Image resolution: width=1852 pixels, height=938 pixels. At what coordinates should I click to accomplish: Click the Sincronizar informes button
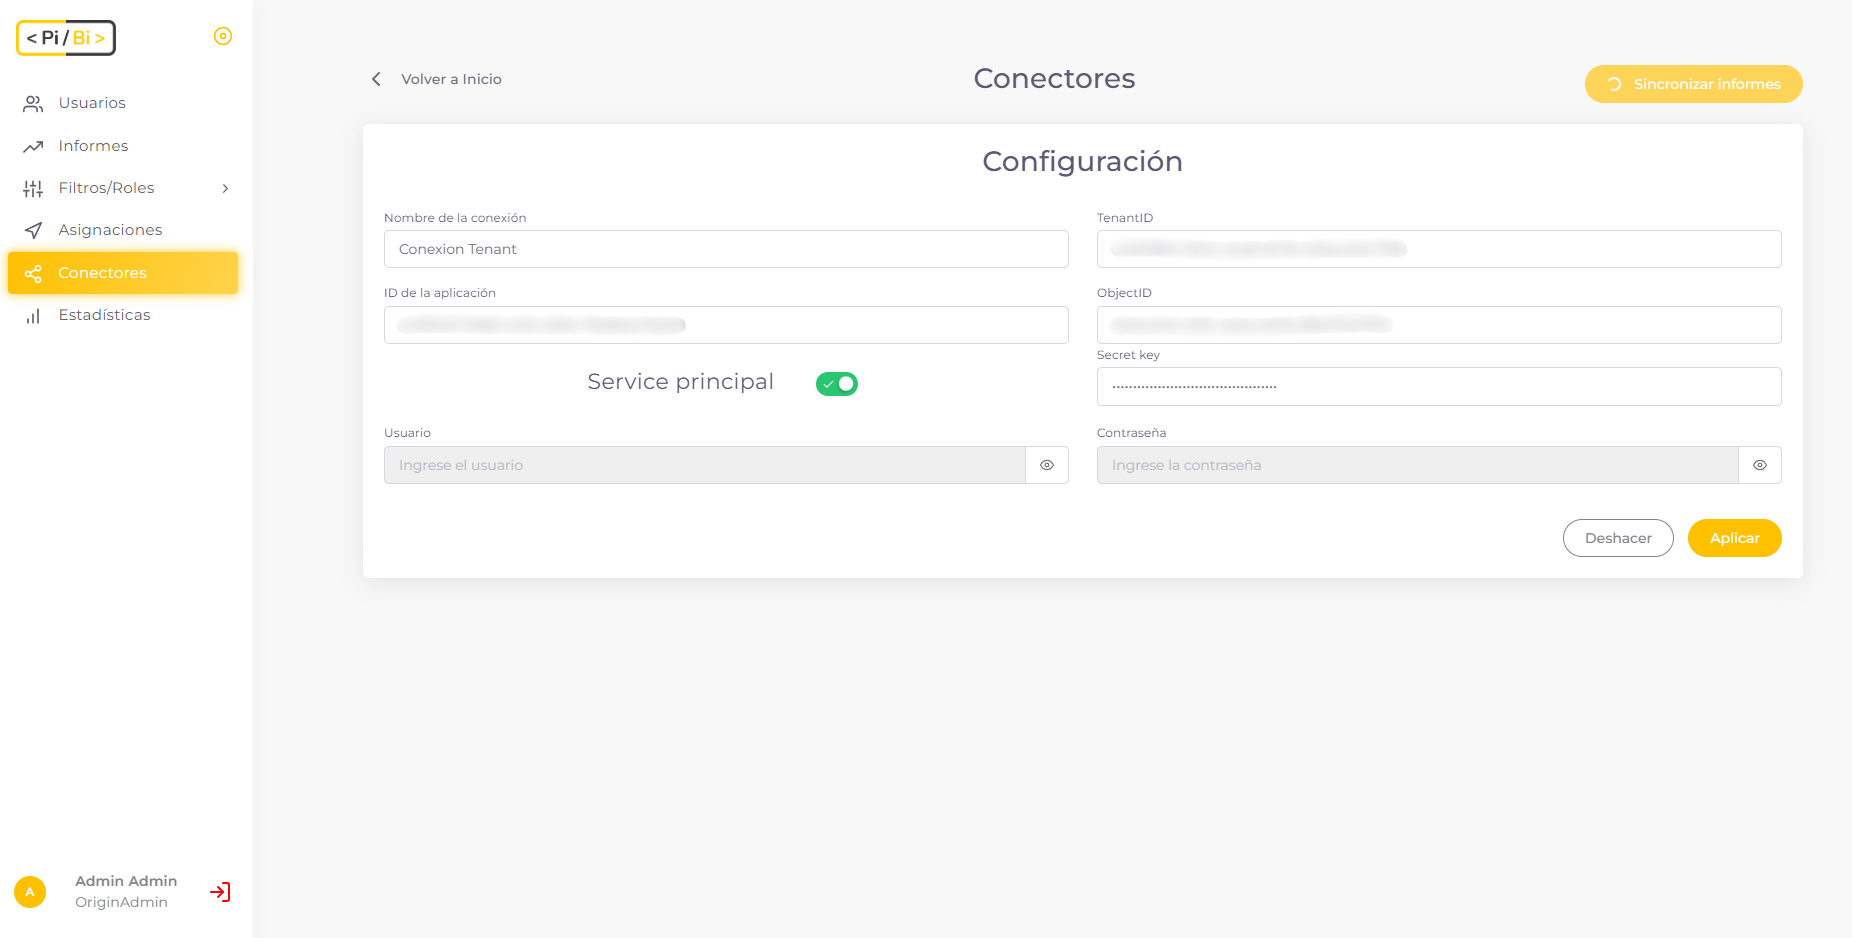[x=1693, y=84]
